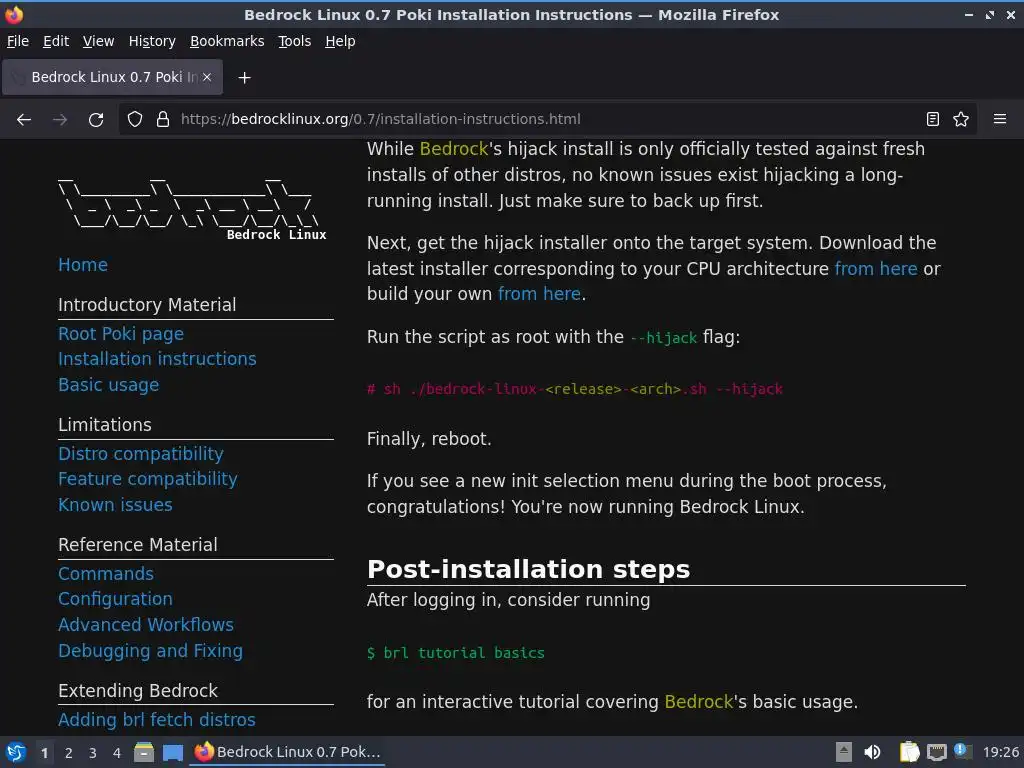Open the View menu
This screenshot has width=1024, height=768.
click(x=98, y=41)
